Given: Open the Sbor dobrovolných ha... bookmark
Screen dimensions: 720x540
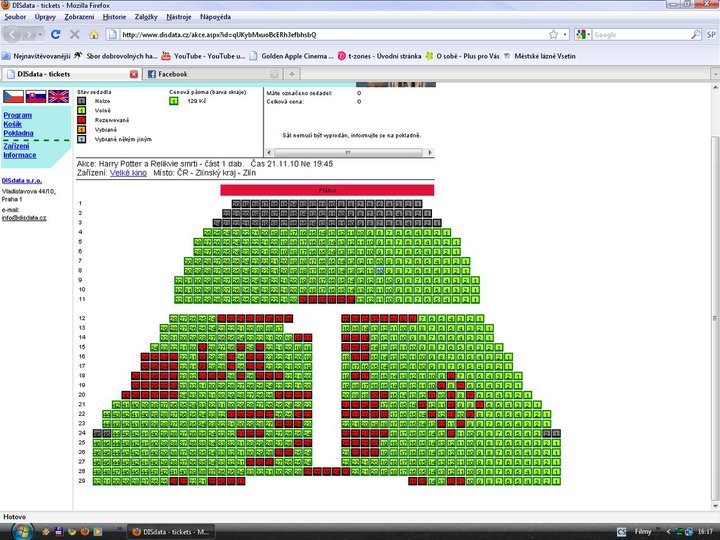Looking at the screenshot, I should 116,56.
